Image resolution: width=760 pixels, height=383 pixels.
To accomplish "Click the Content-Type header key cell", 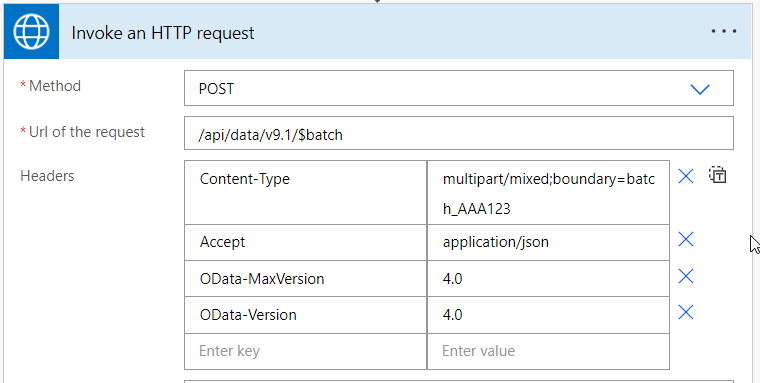I will pyautogui.click(x=305, y=192).
